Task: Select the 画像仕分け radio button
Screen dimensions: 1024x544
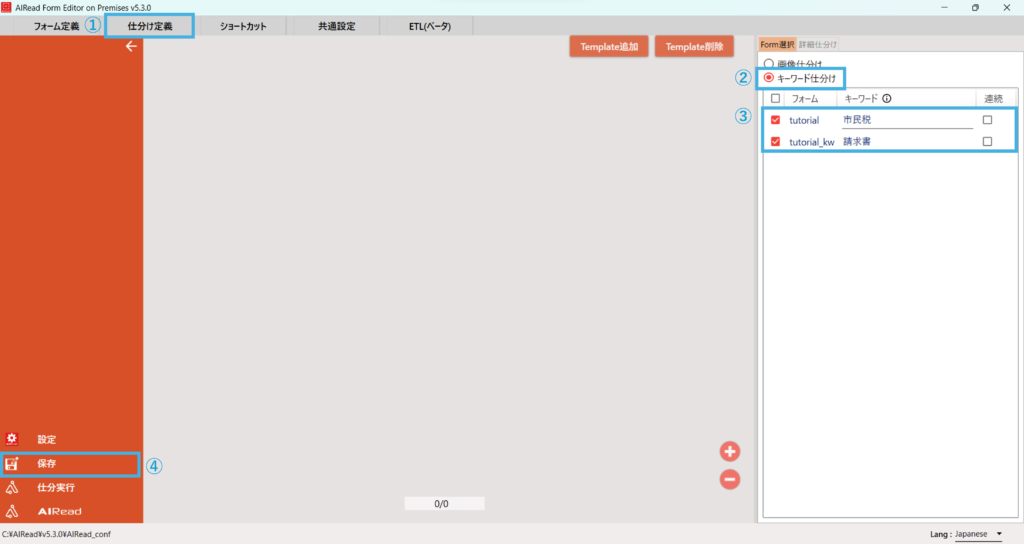Action: coord(769,63)
